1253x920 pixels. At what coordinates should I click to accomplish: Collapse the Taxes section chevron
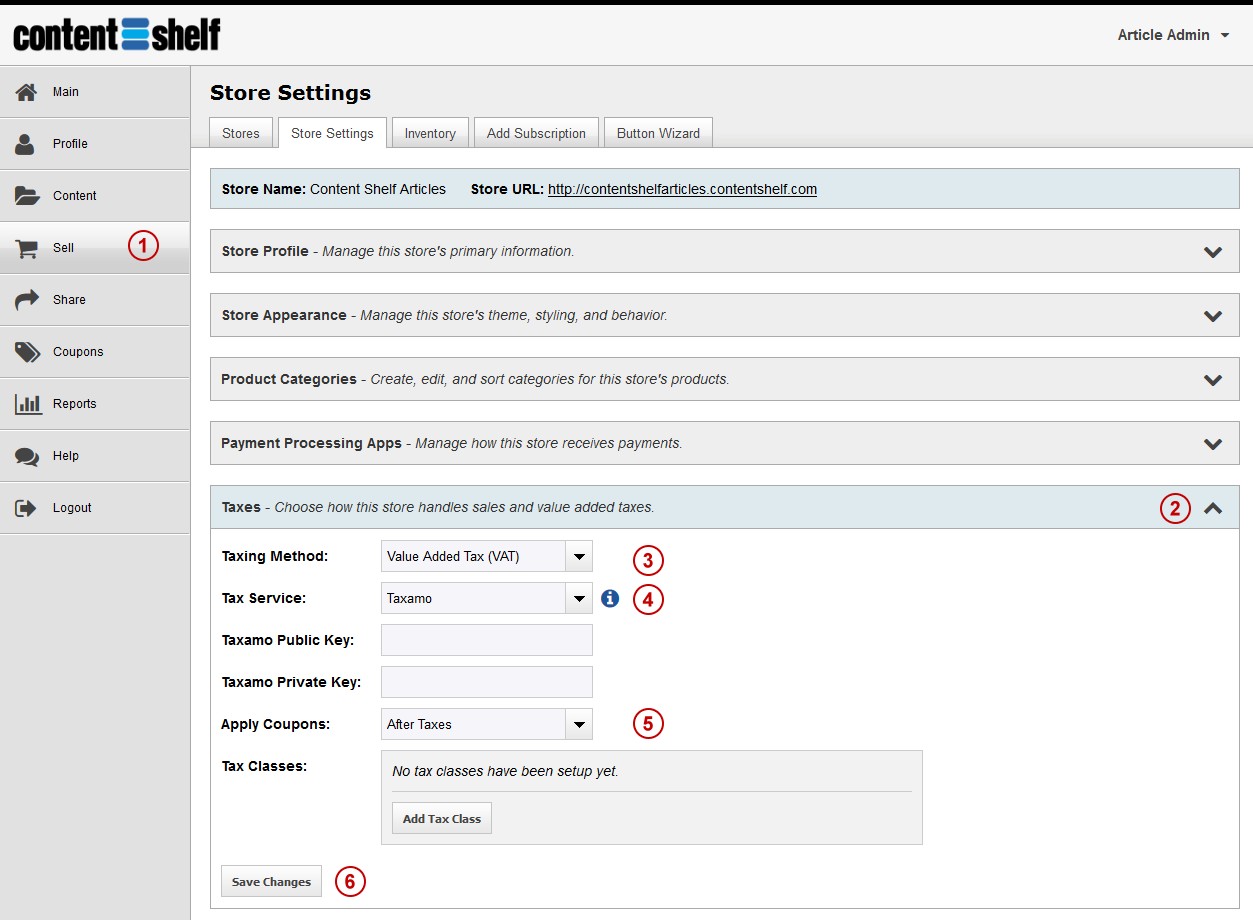[1213, 508]
